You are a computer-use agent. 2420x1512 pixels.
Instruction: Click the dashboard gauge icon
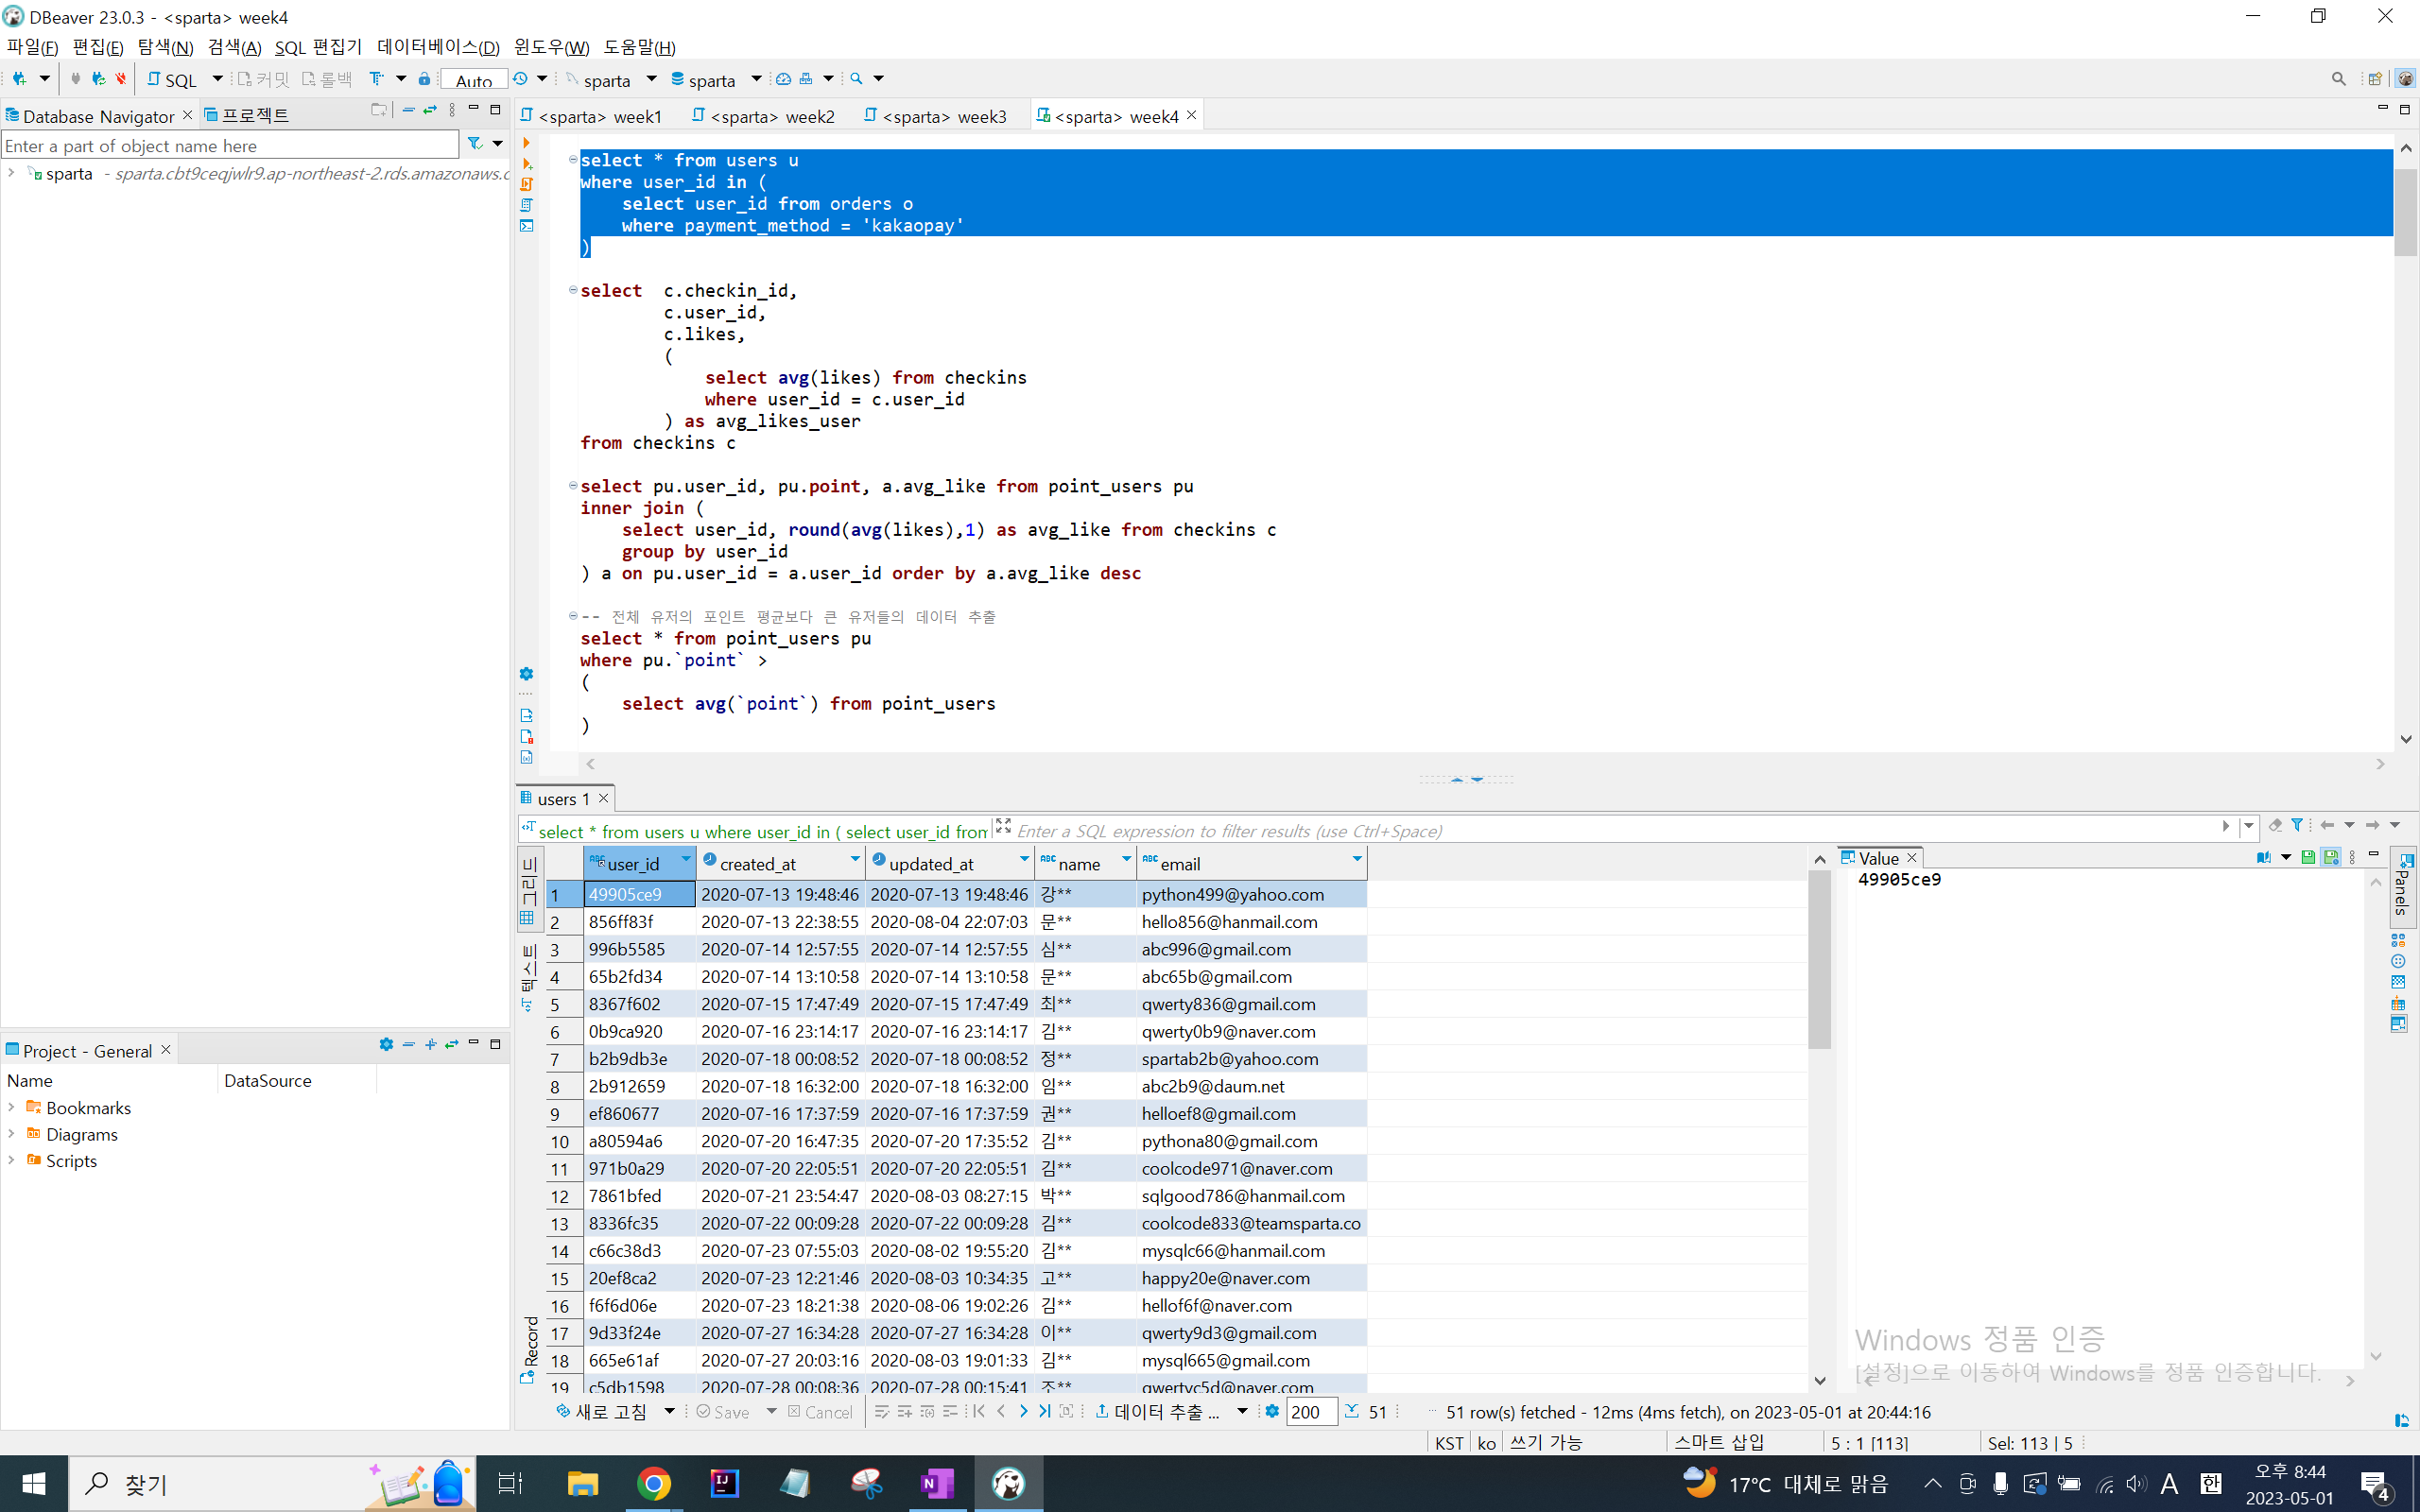784,78
